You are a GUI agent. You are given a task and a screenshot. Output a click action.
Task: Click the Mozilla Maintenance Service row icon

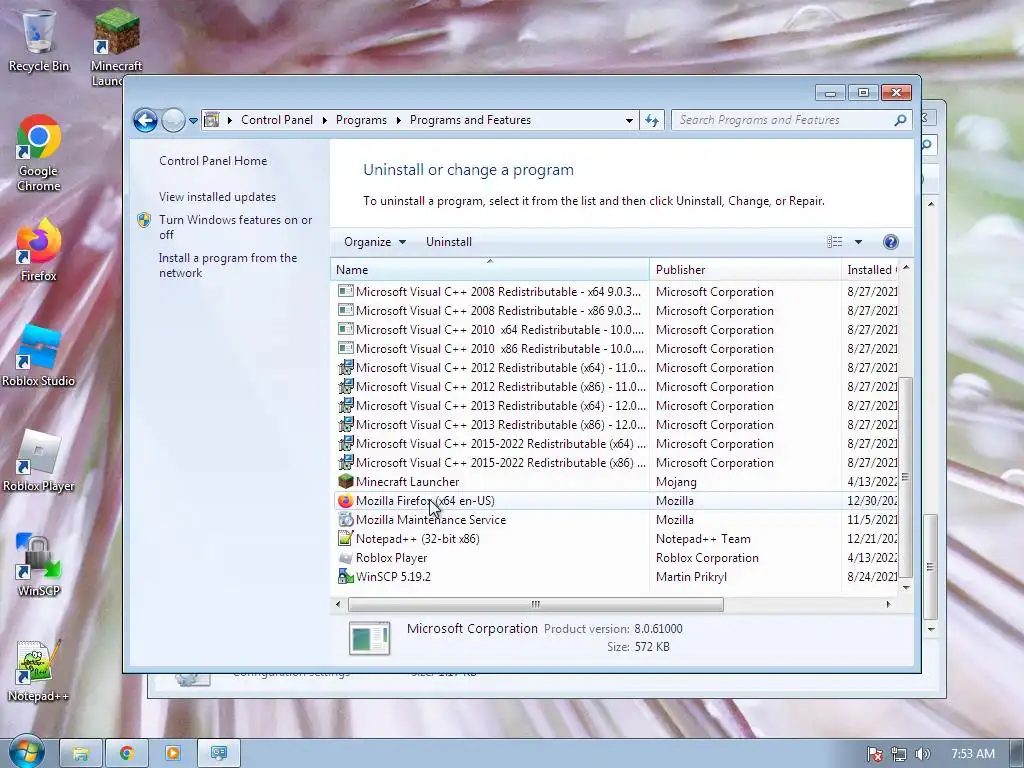(x=345, y=519)
